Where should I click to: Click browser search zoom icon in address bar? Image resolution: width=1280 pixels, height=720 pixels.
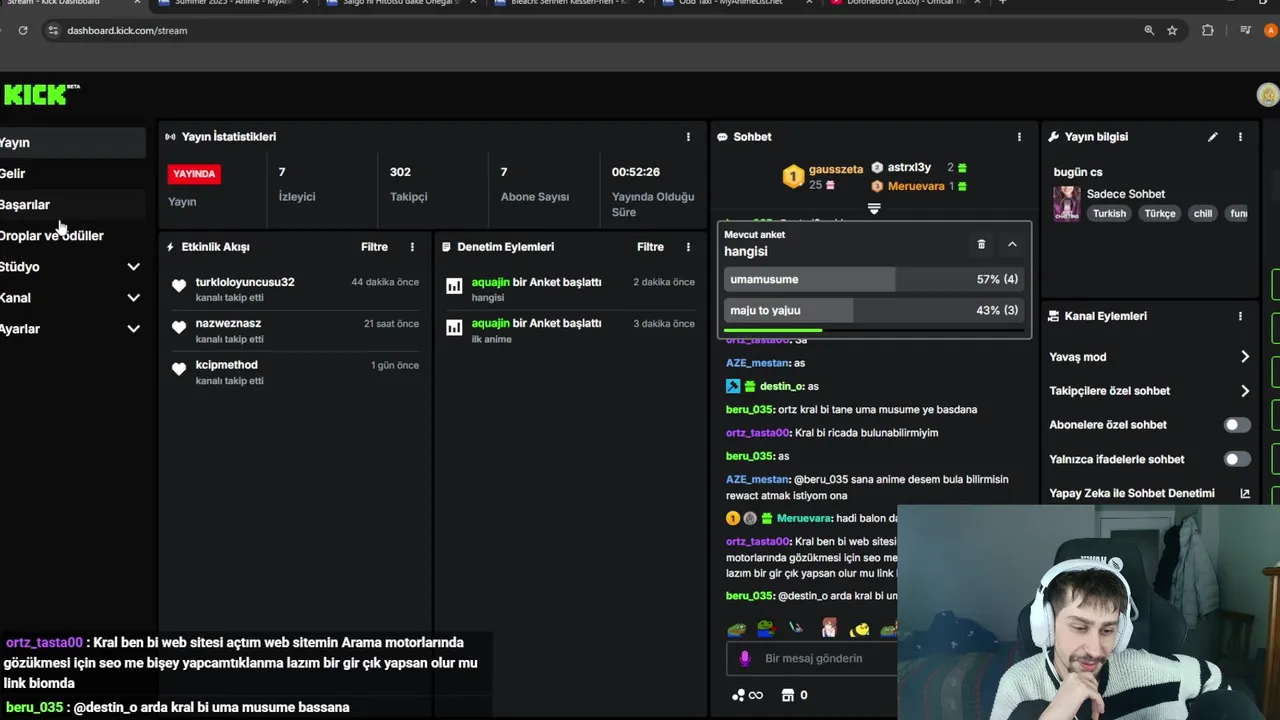click(1149, 30)
